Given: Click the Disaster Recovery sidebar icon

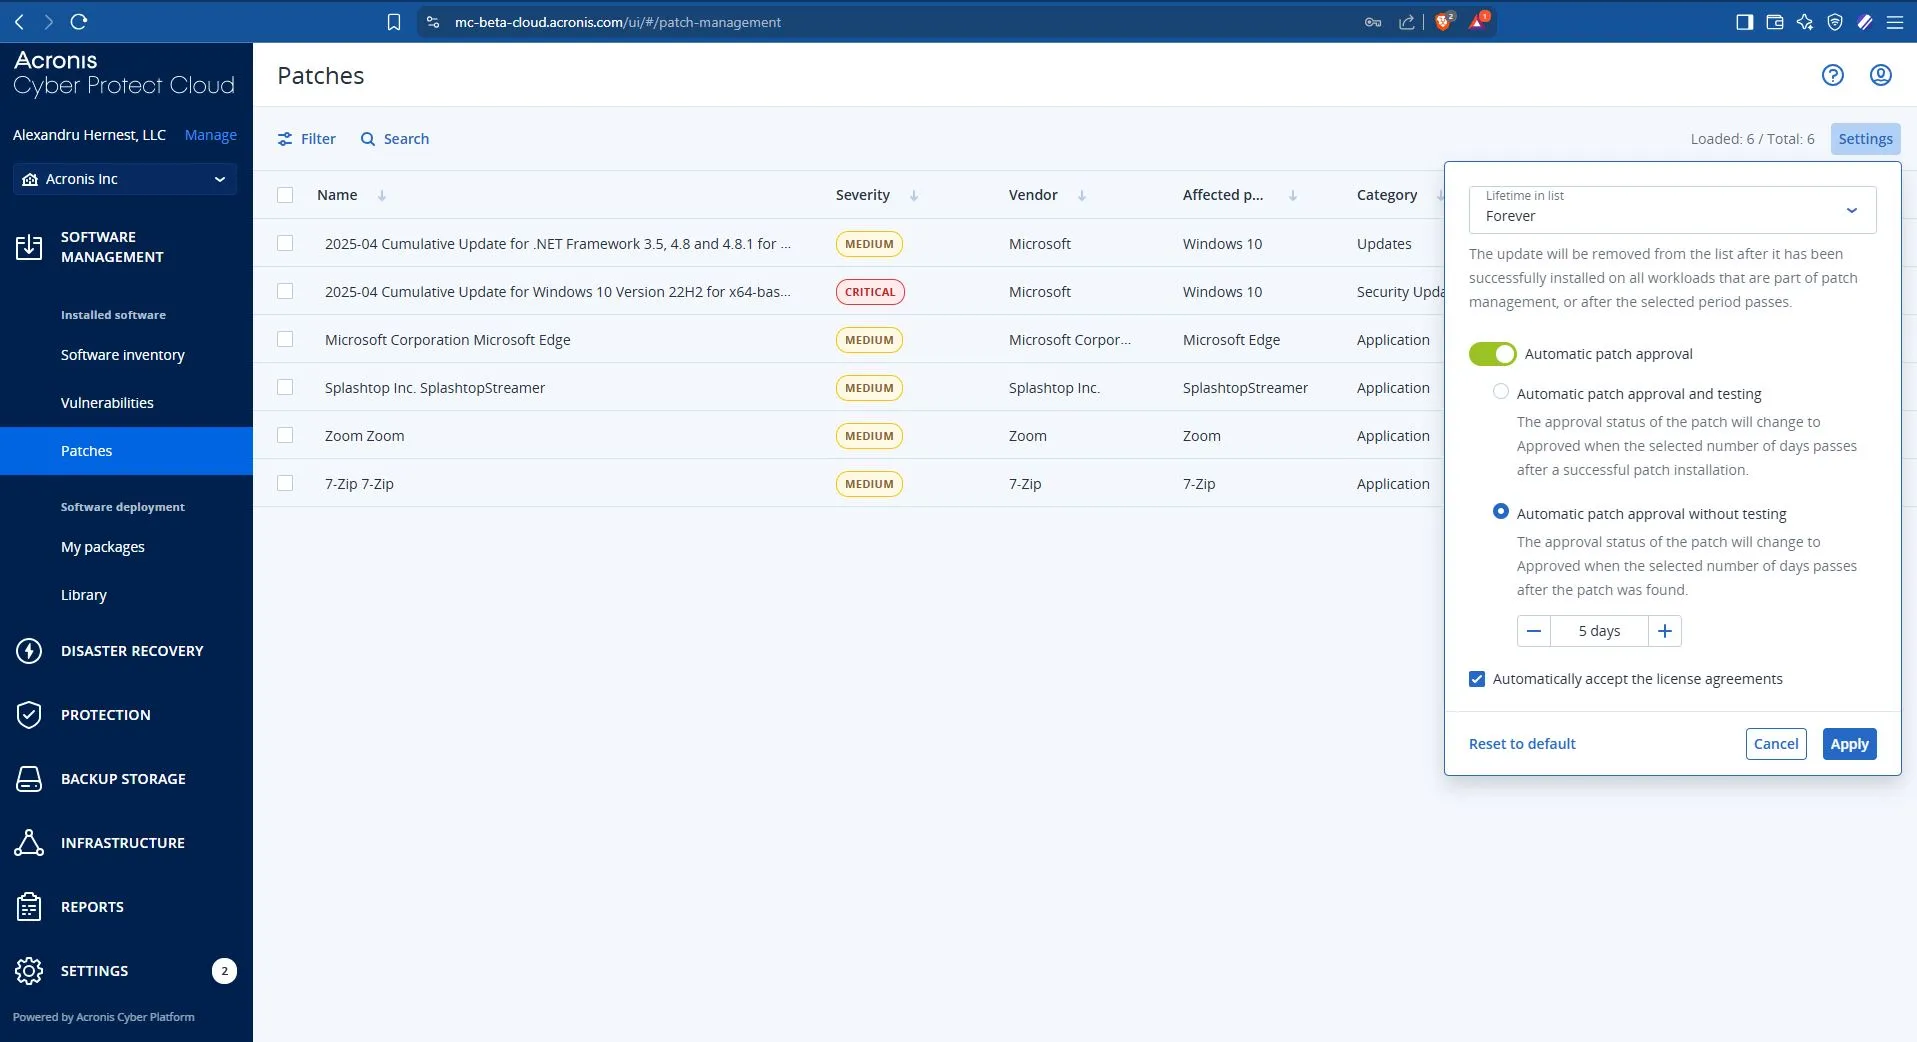Looking at the screenshot, I should [x=29, y=651].
